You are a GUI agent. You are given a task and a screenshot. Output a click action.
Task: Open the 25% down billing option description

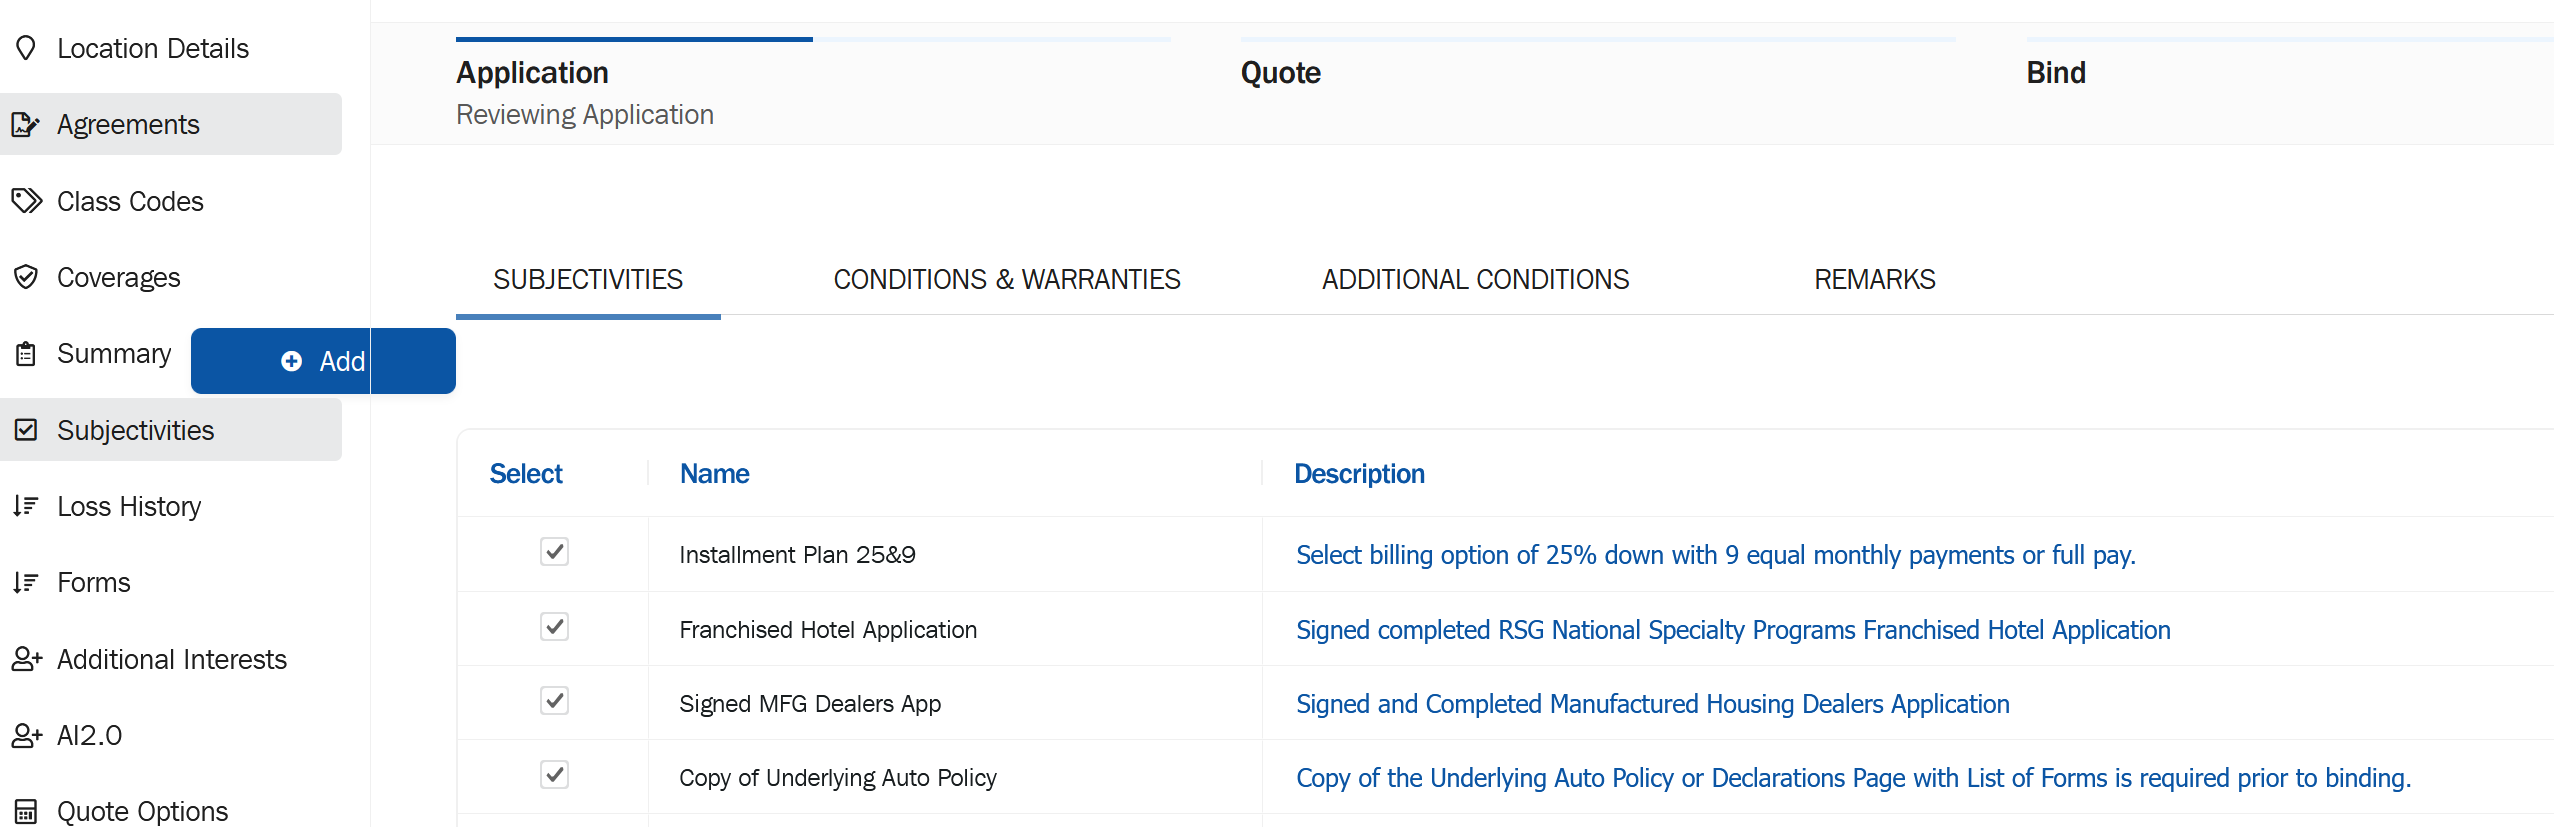(1715, 555)
